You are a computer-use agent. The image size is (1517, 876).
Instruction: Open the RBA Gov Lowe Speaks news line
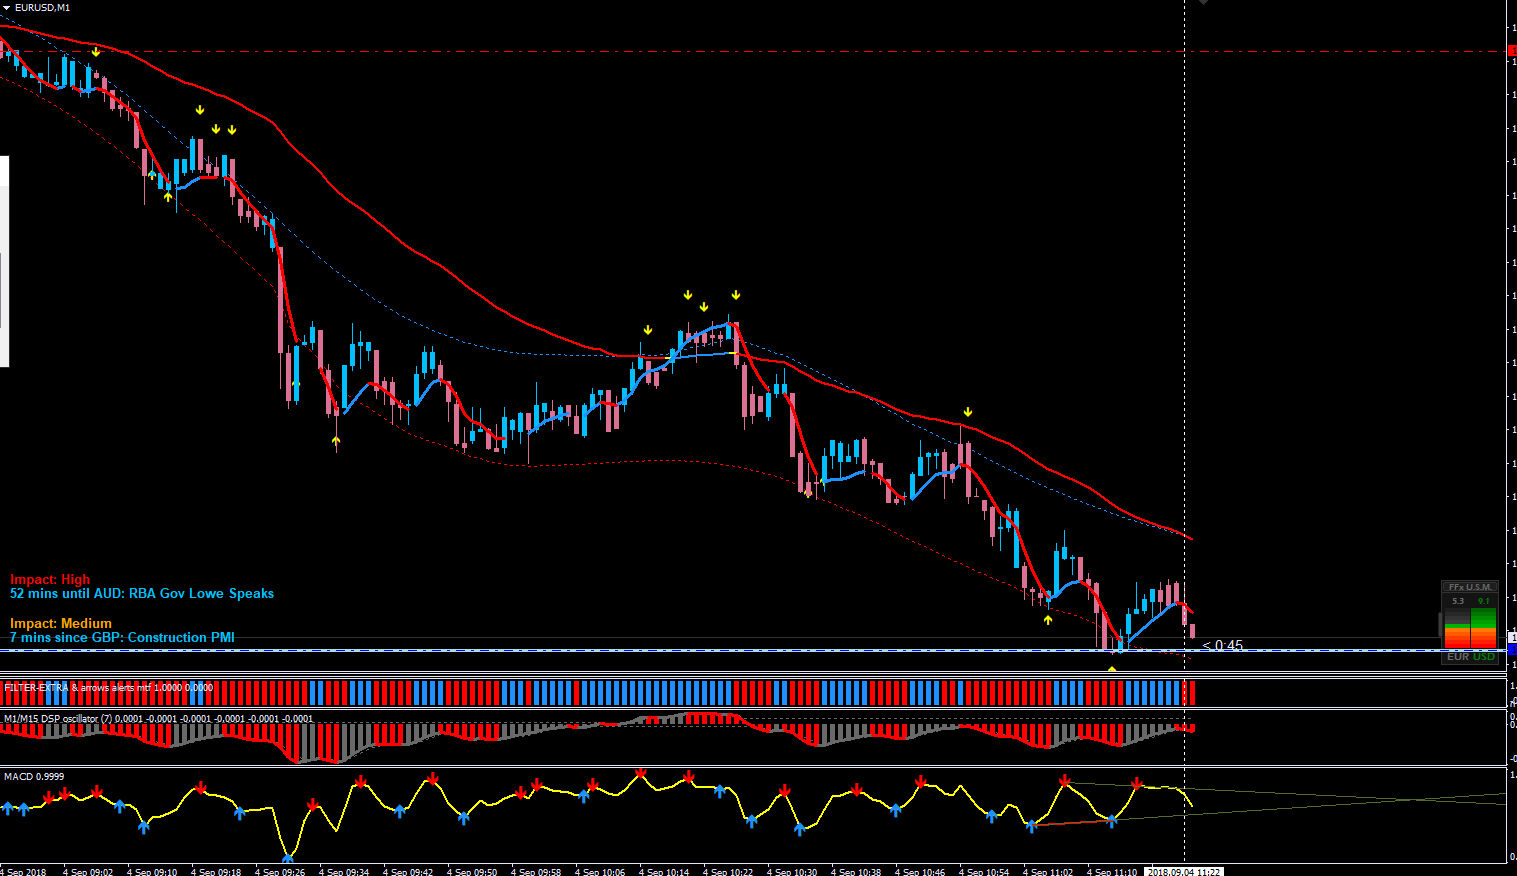point(142,593)
